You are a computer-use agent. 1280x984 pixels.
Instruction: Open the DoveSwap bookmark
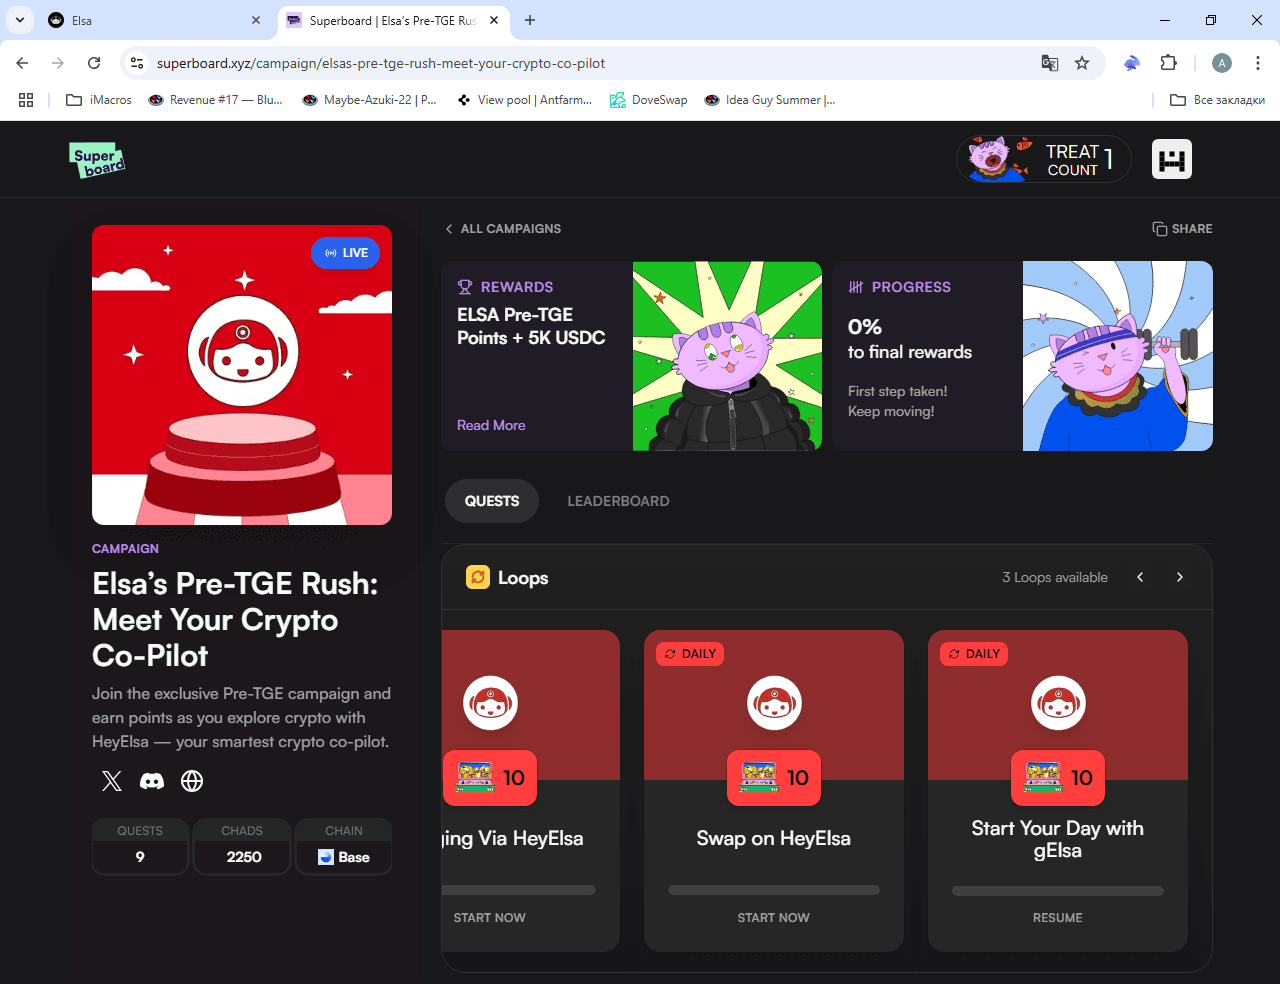(x=649, y=100)
